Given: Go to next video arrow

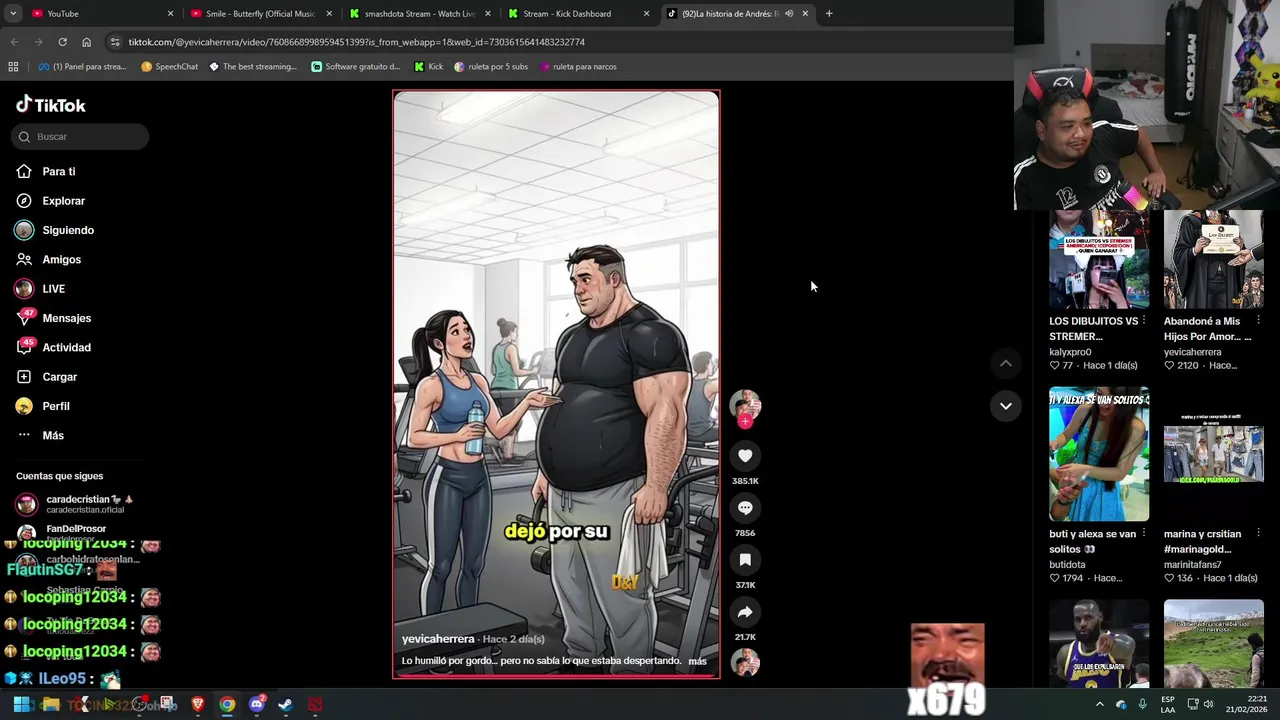Looking at the screenshot, I should click(1005, 406).
